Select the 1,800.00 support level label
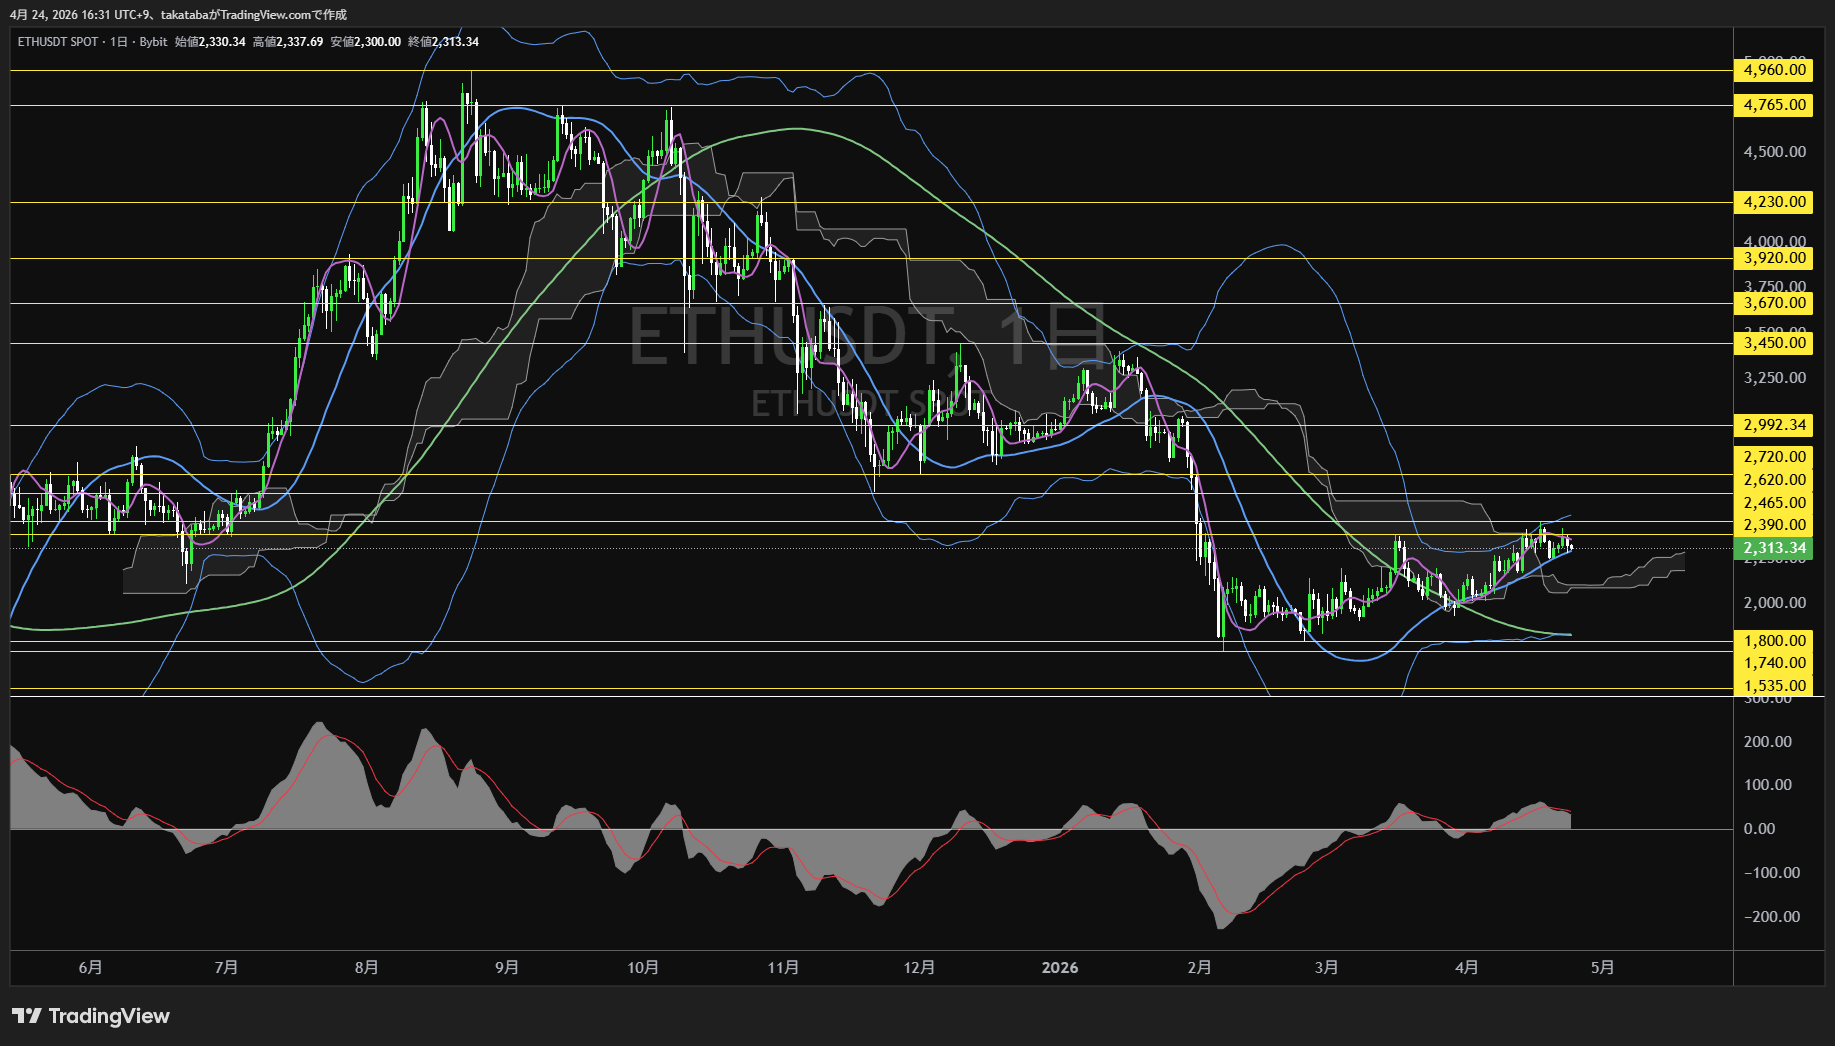 [1774, 641]
